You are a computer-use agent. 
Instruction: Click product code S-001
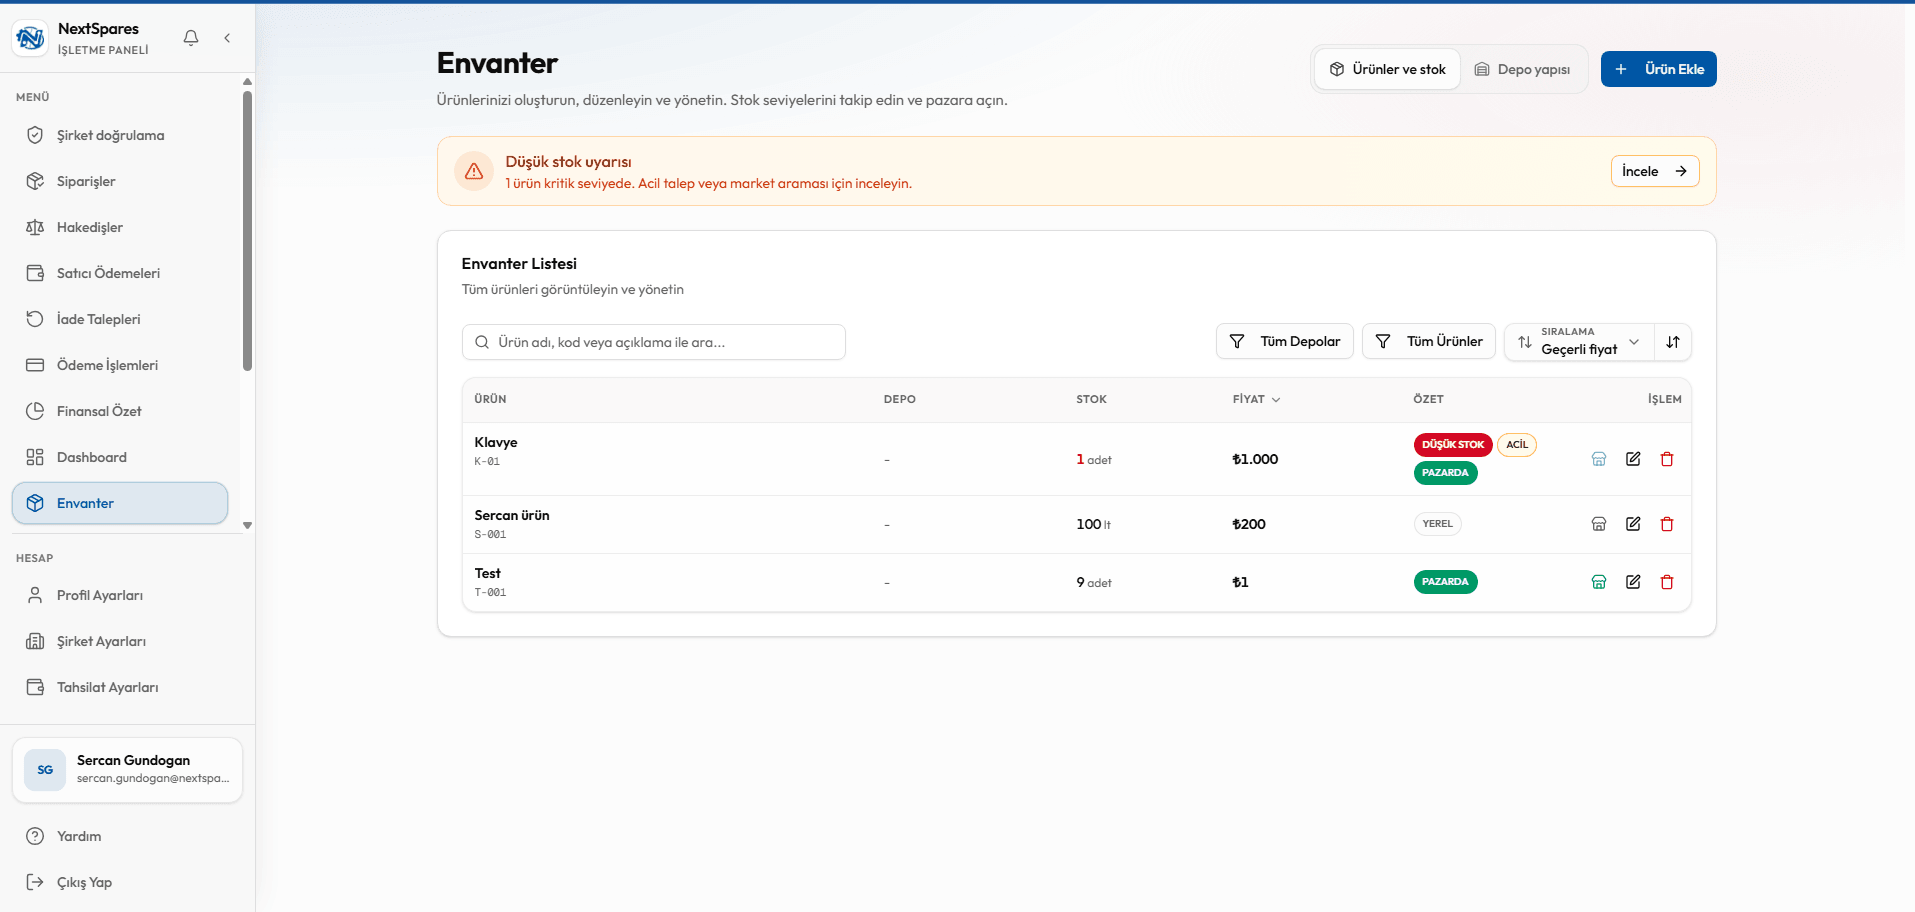pyautogui.click(x=490, y=534)
